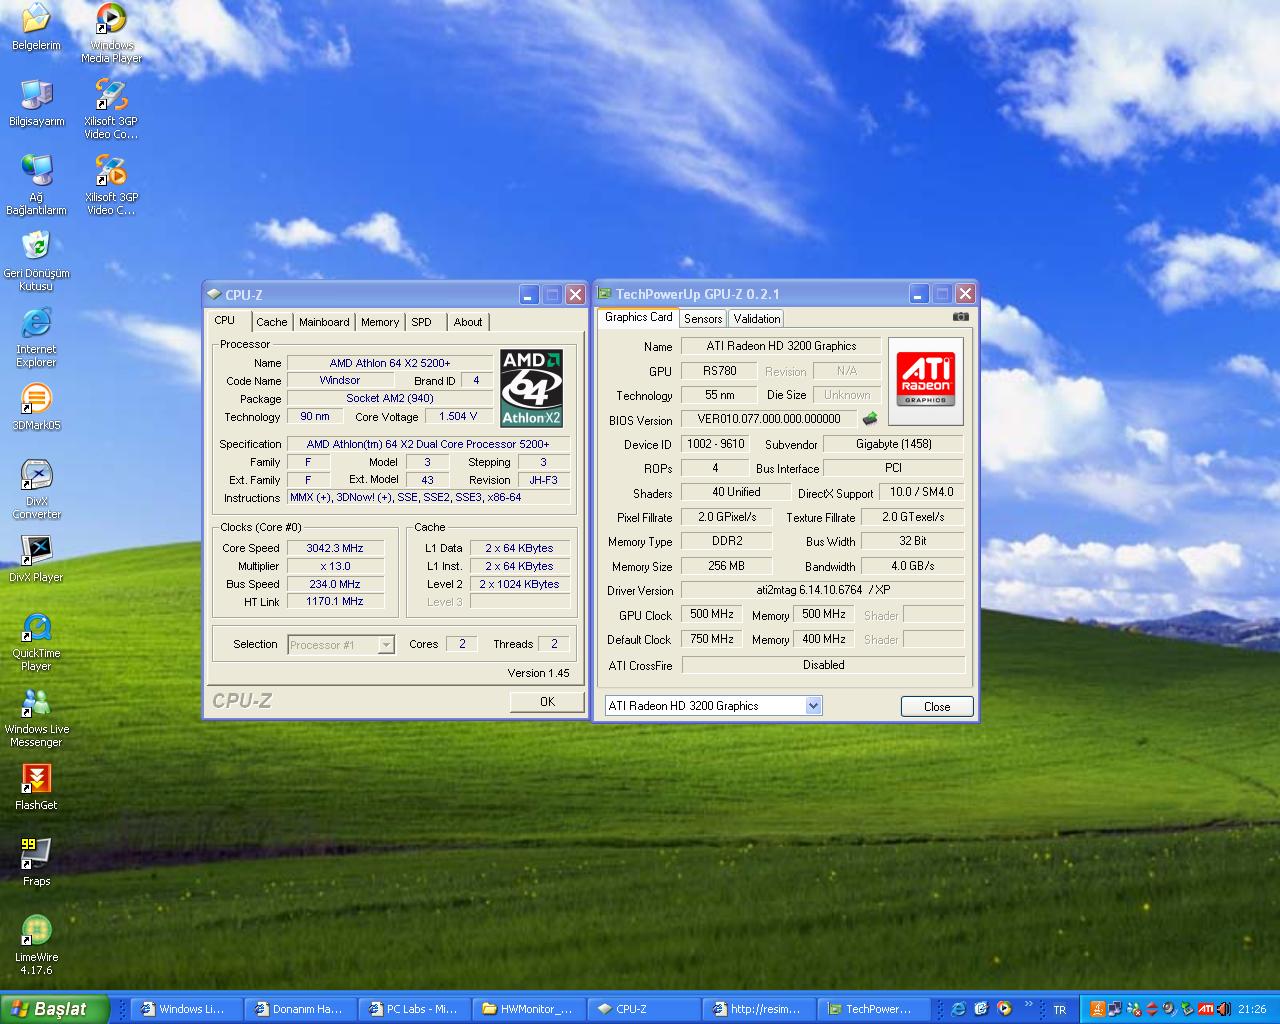The width and height of the screenshot is (1280, 1024).
Task: Click the Subvendor field Gigabyte (1458)
Action: 893,444
